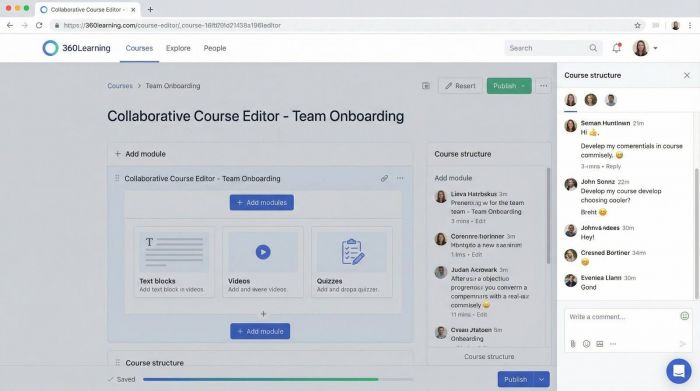Open the browser menu dots

(x=690, y=25)
